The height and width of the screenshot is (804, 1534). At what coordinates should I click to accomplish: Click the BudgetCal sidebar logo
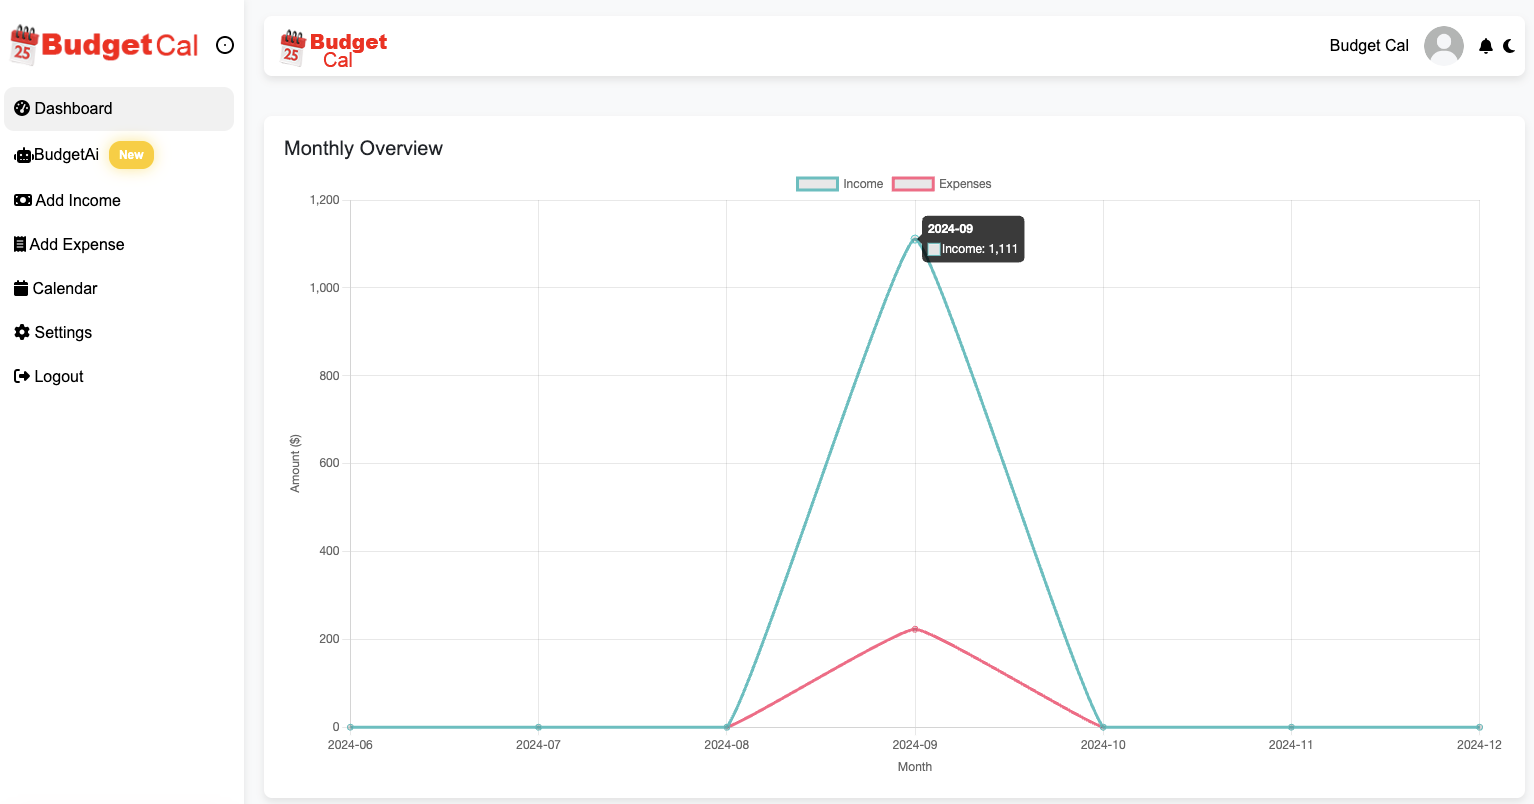tap(104, 45)
